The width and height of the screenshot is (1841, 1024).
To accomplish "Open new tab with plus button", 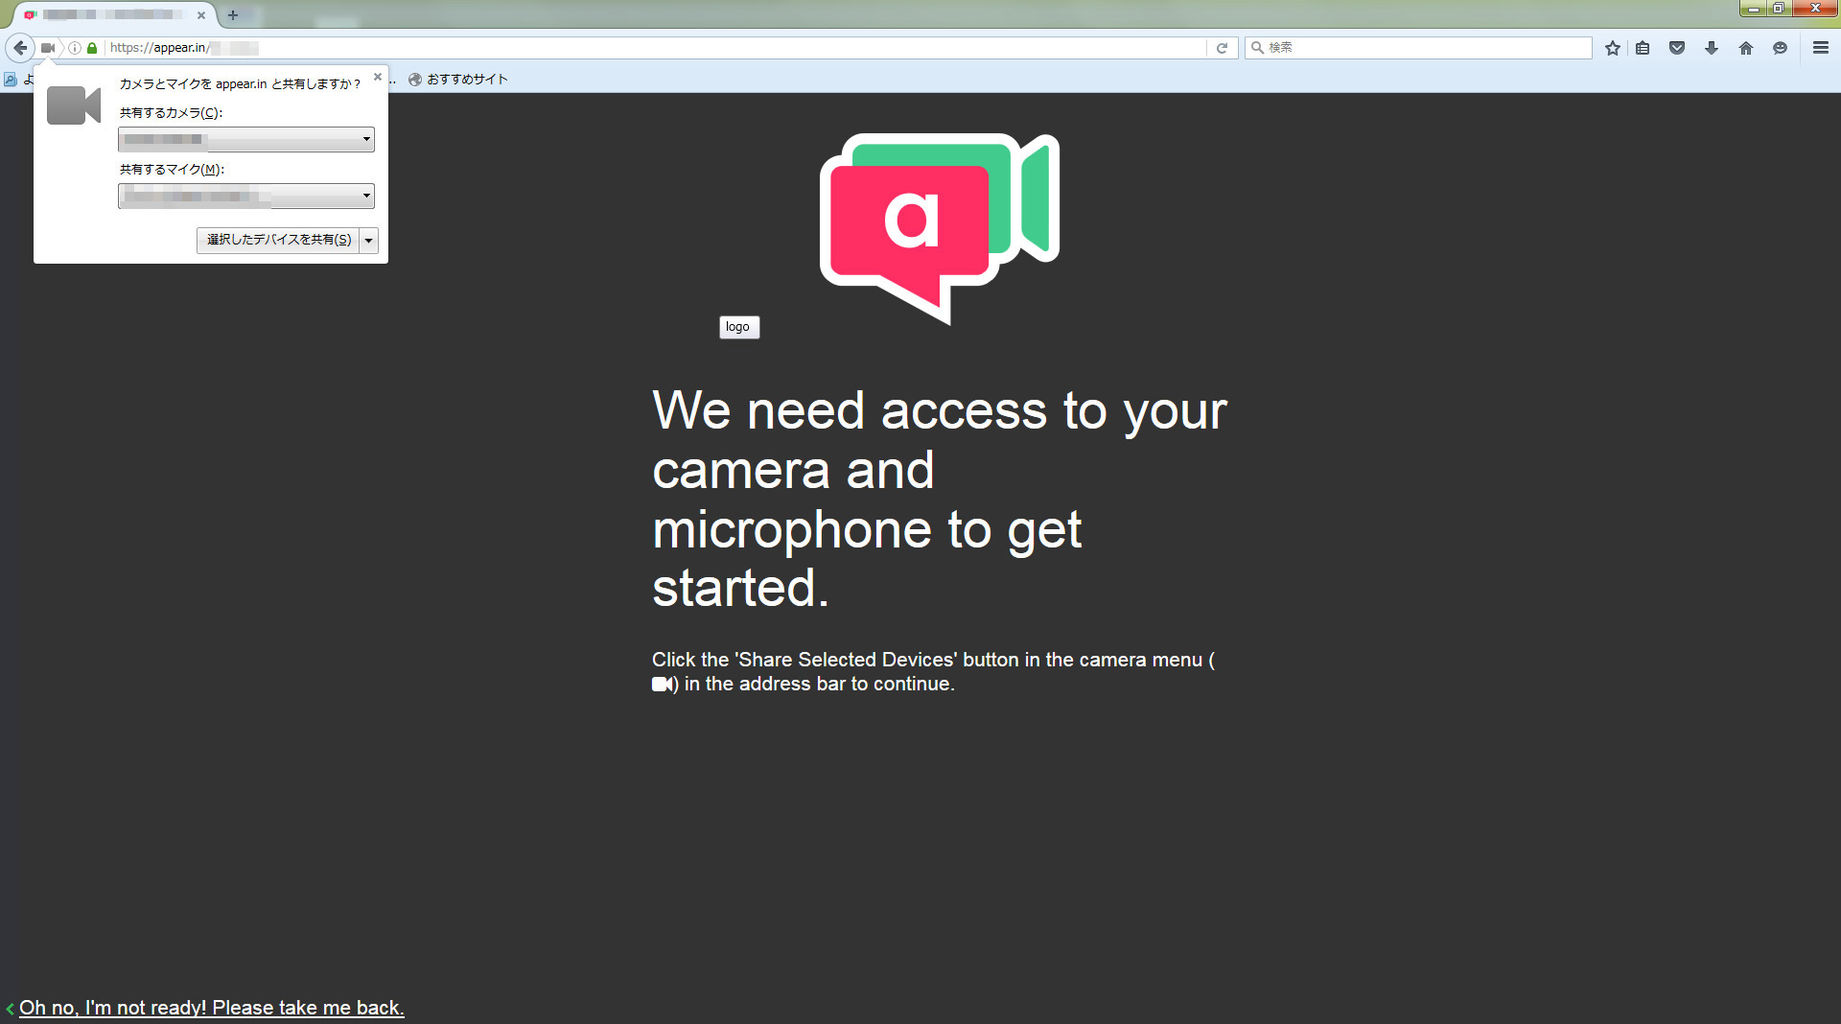I will pos(233,15).
